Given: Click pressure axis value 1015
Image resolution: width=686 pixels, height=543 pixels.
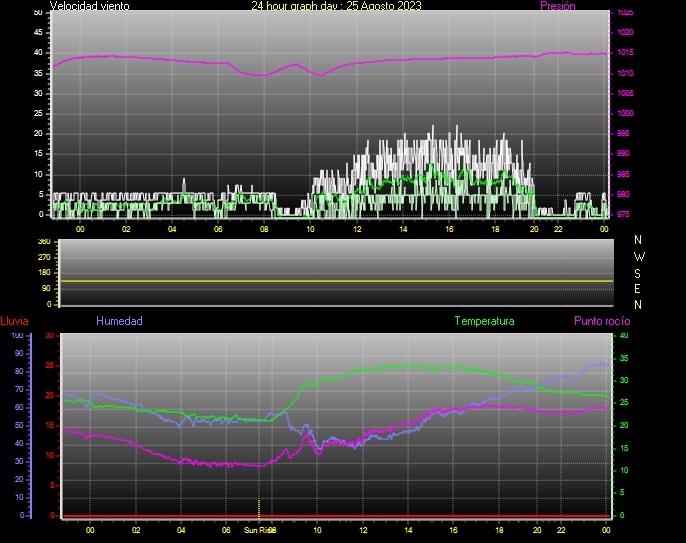Looking at the screenshot, I should click(x=625, y=53).
